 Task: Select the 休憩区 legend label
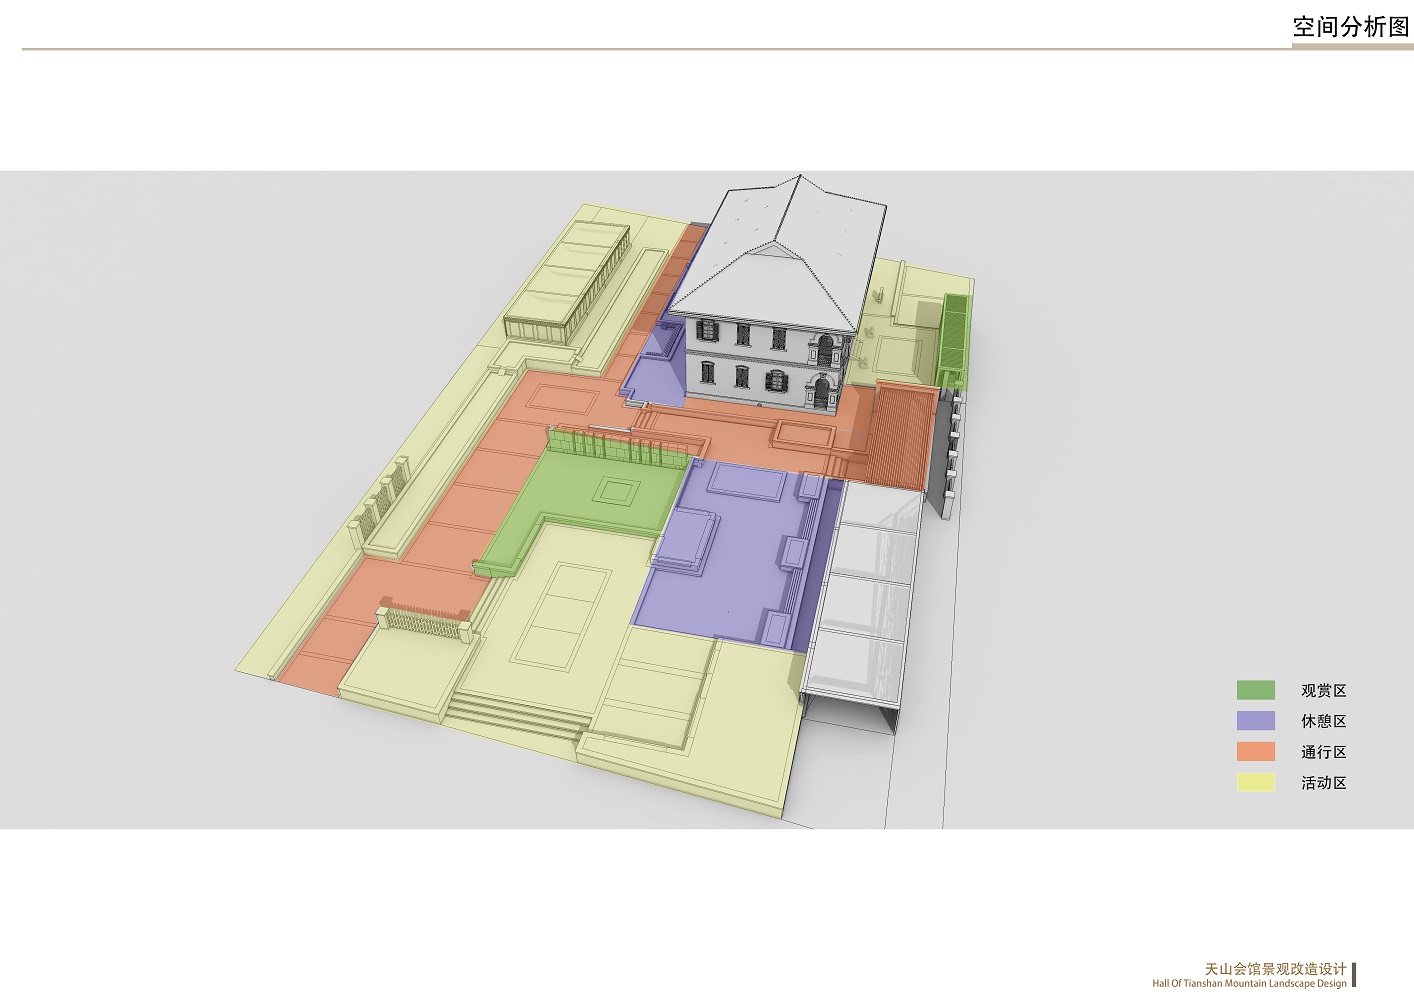click(x=1323, y=721)
